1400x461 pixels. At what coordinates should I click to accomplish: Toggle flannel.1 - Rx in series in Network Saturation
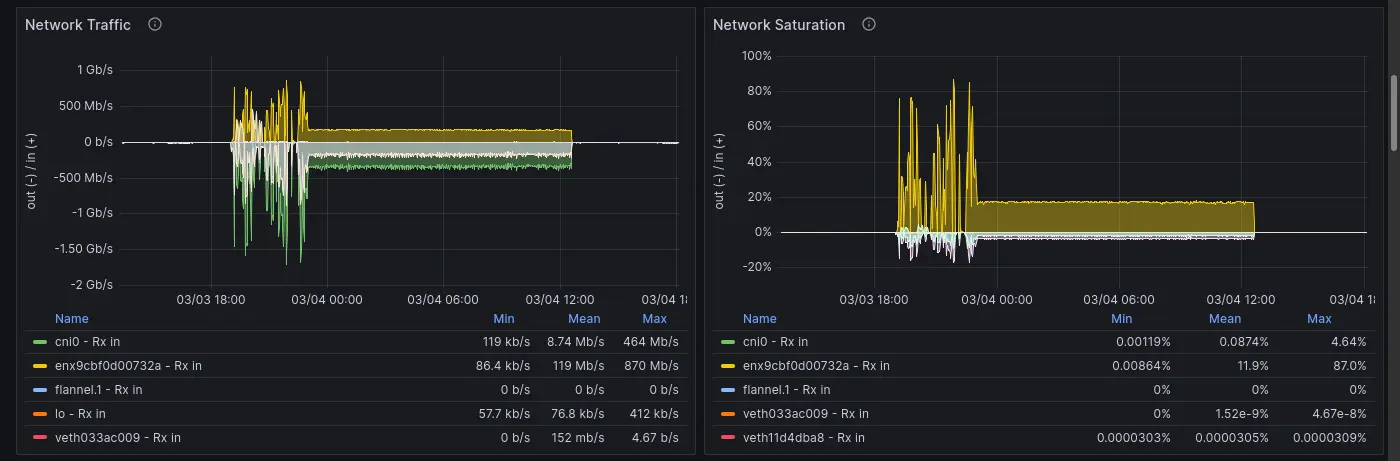pos(786,390)
